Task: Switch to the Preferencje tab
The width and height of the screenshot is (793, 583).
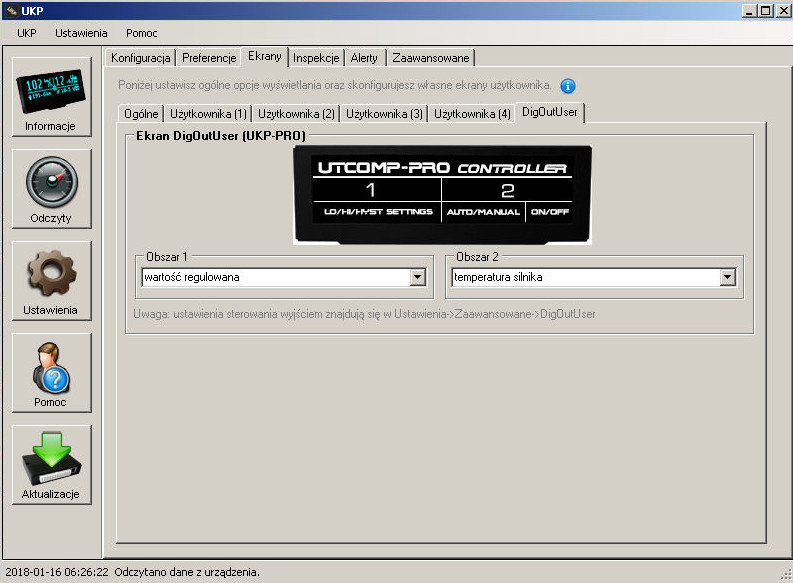Action: pyautogui.click(x=209, y=58)
